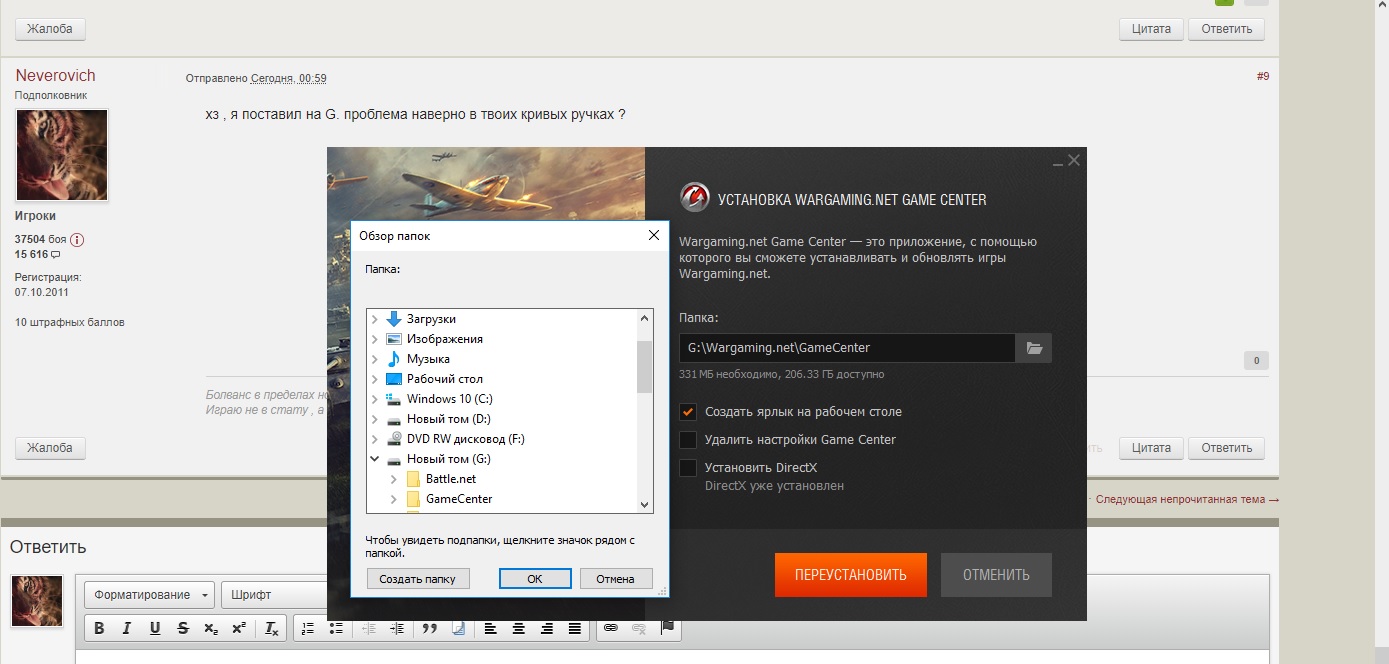Justify text in reply editor
Image resolution: width=1389 pixels, height=664 pixels.
pyautogui.click(x=575, y=628)
